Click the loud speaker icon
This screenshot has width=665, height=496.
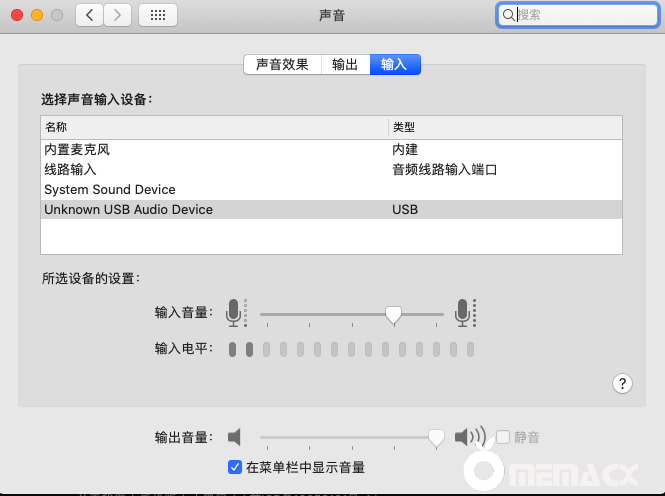(469, 437)
